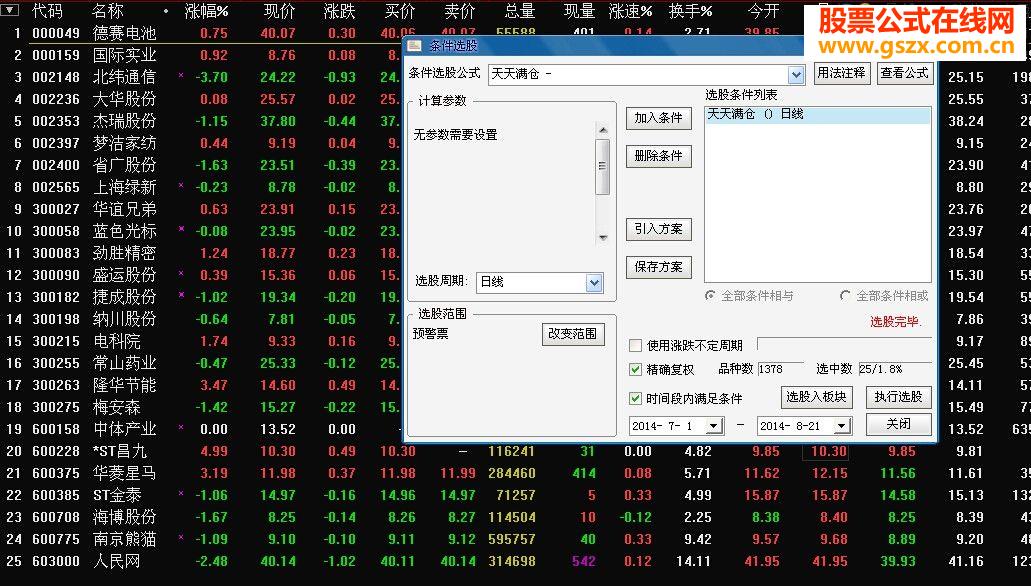Sort by the 总量 column header
Viewport: 1031px width, 586px height.
pyautogui.click(x=520, y=11)
